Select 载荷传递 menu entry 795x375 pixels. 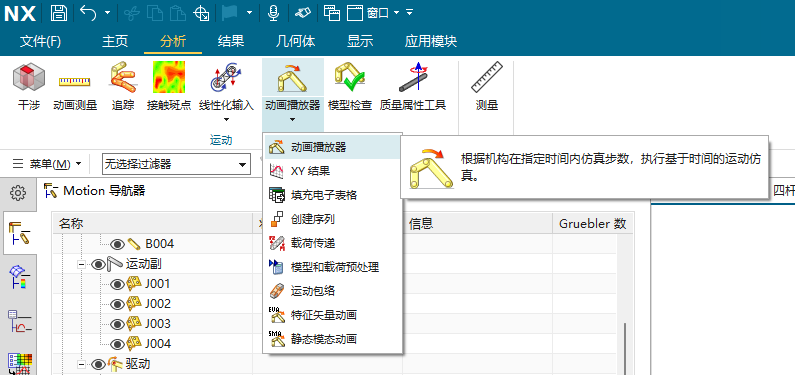tap(333, 243)
